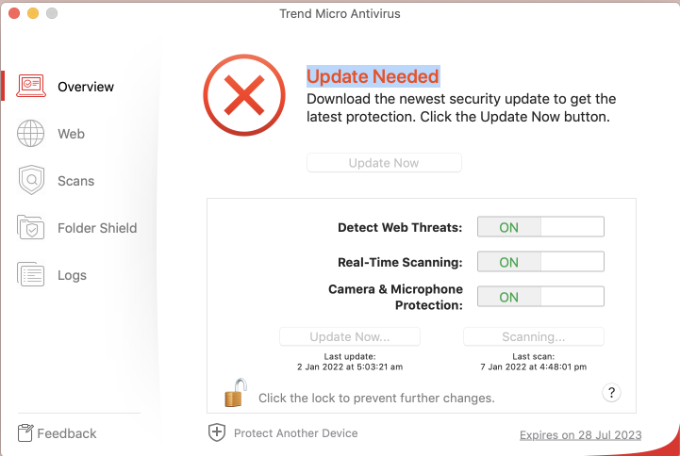Switch to the Logs section label
The image size is (680, 456).
click(72, 275)
